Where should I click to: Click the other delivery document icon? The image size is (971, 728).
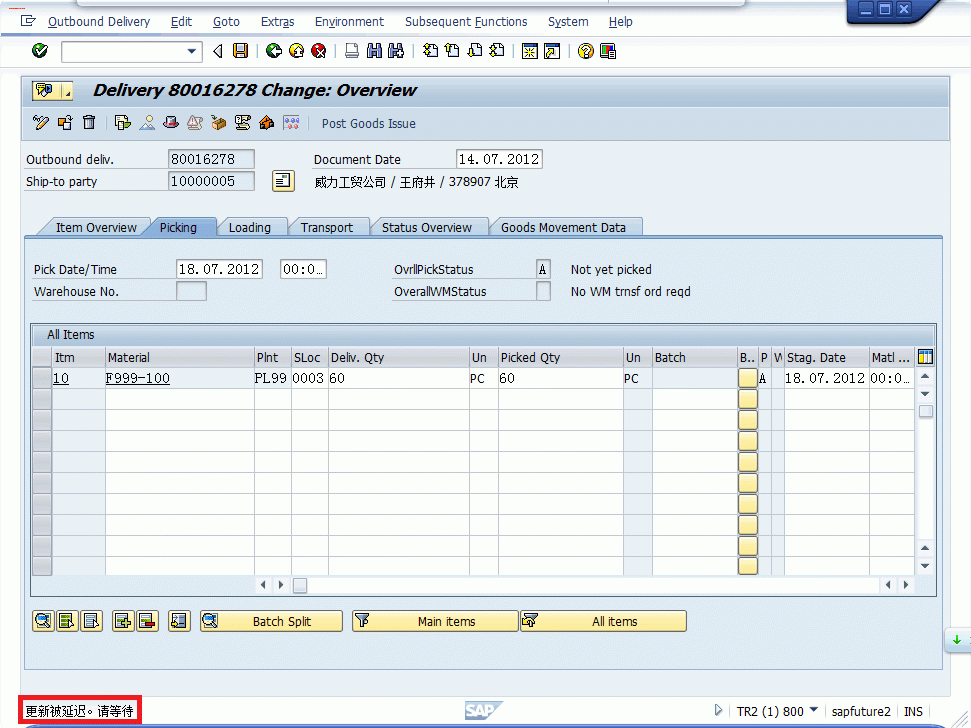click(x=65, y=123)
